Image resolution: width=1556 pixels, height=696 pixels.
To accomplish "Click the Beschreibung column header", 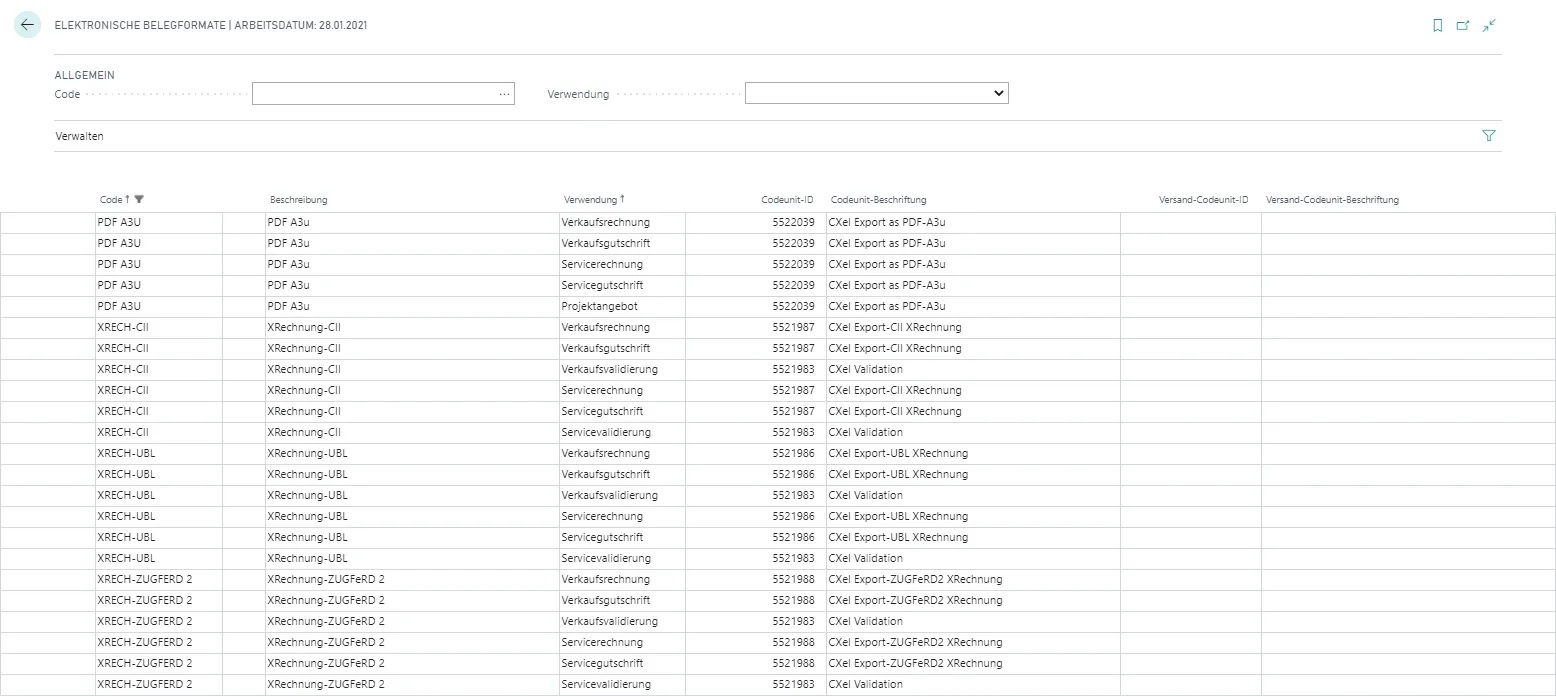I will (298, 200).
